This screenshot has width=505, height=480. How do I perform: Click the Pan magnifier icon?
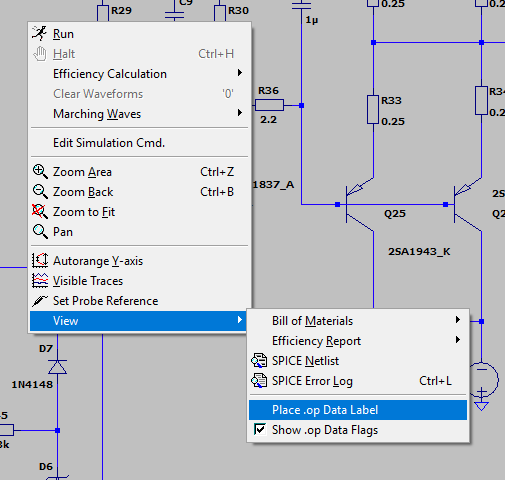click(x=40, y=232)
